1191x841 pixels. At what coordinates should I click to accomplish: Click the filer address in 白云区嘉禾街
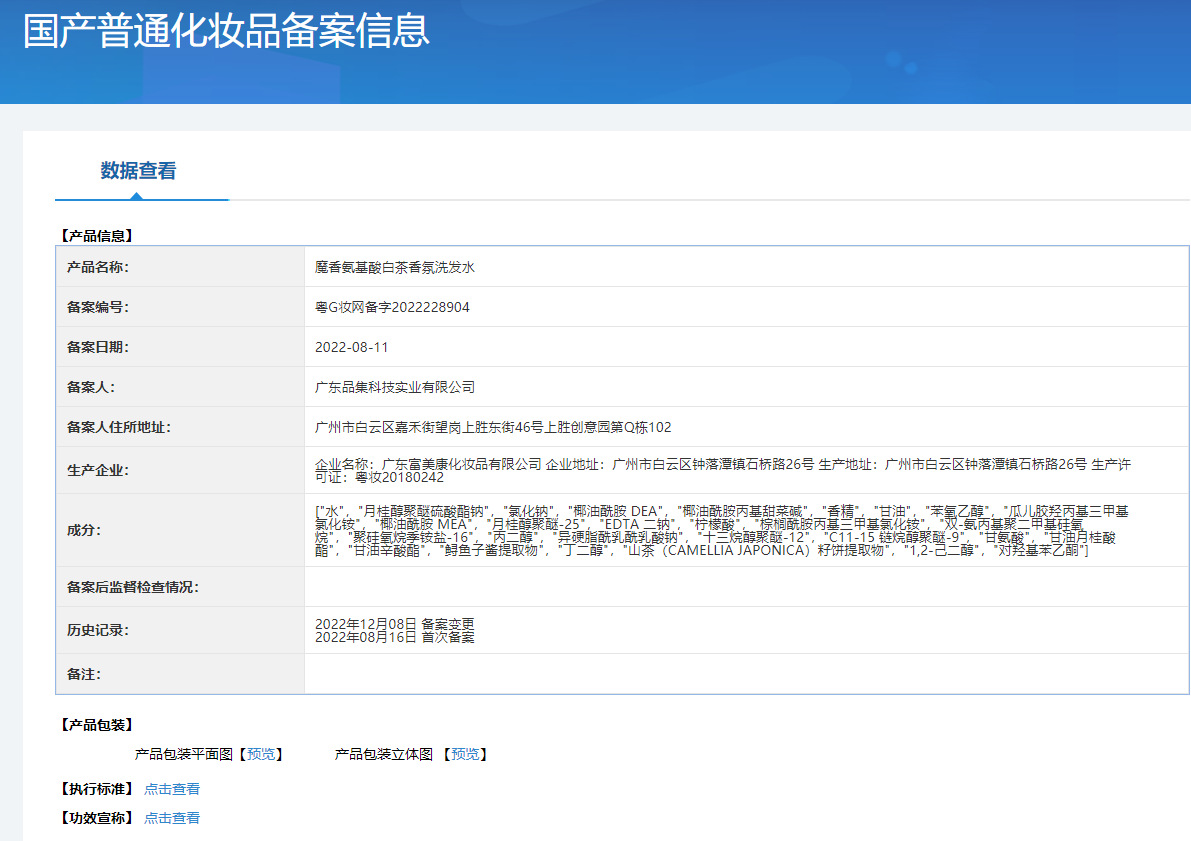493,427
